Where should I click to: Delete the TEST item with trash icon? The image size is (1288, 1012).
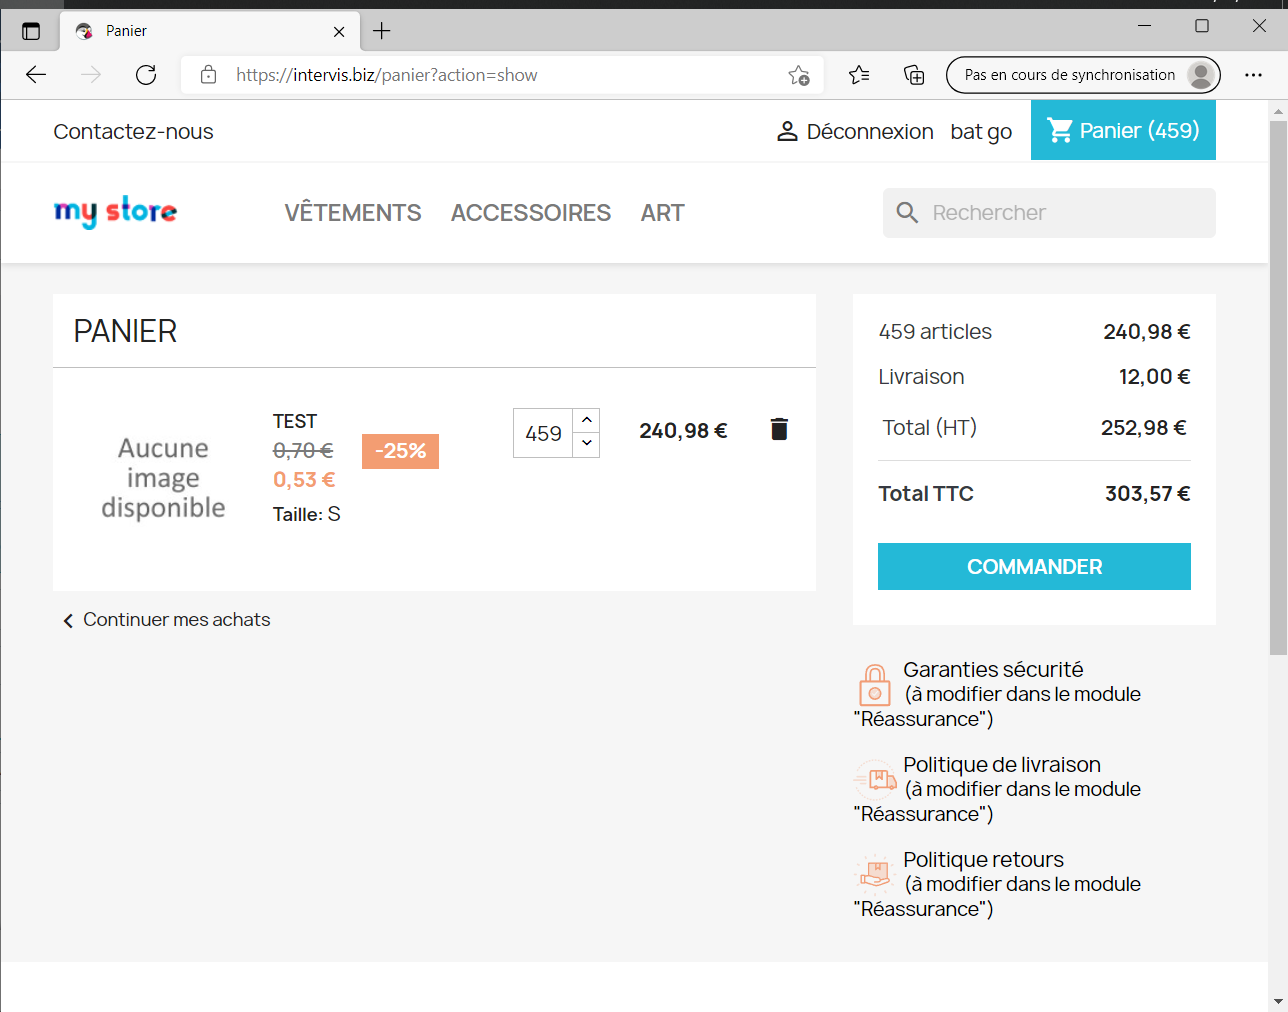(x=779, y=430)
